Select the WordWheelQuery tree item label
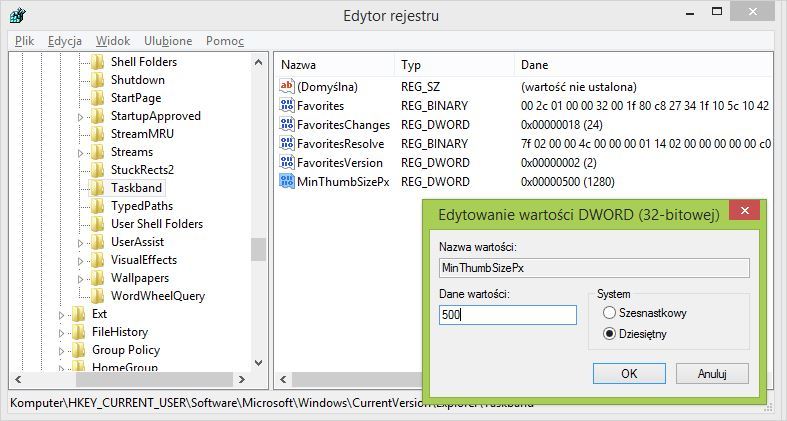The height and width of the screenshot is (421, 787). point(158,296)
